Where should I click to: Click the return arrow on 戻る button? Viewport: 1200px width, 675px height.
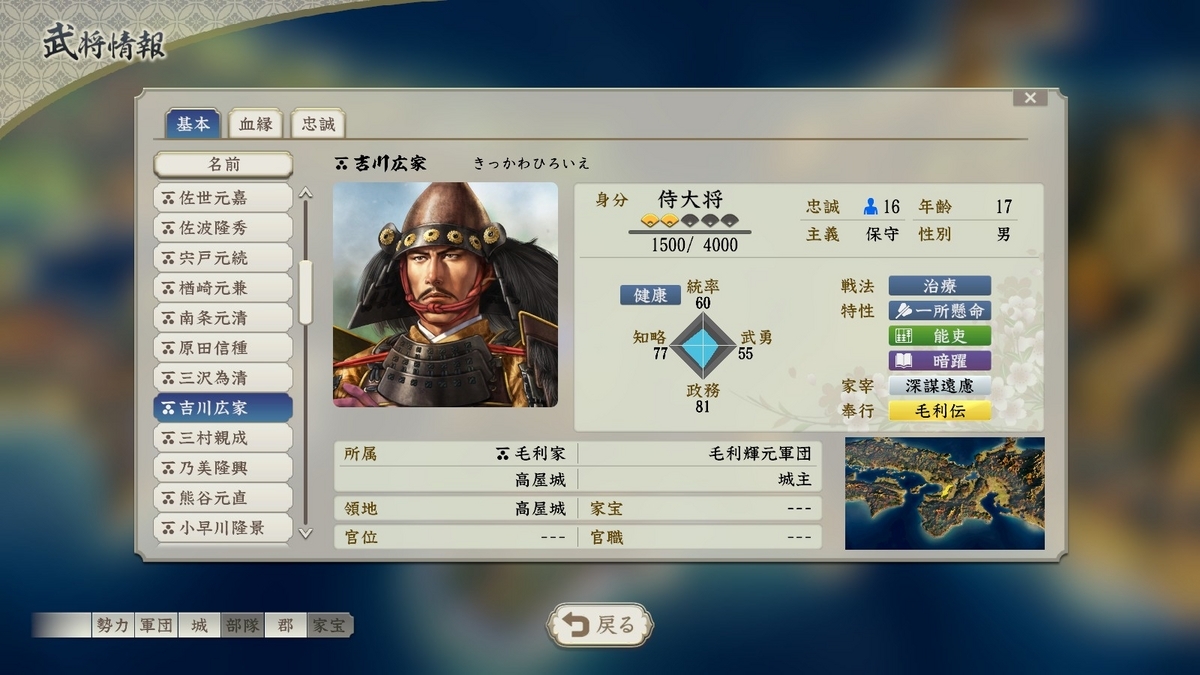click(576, 625)
